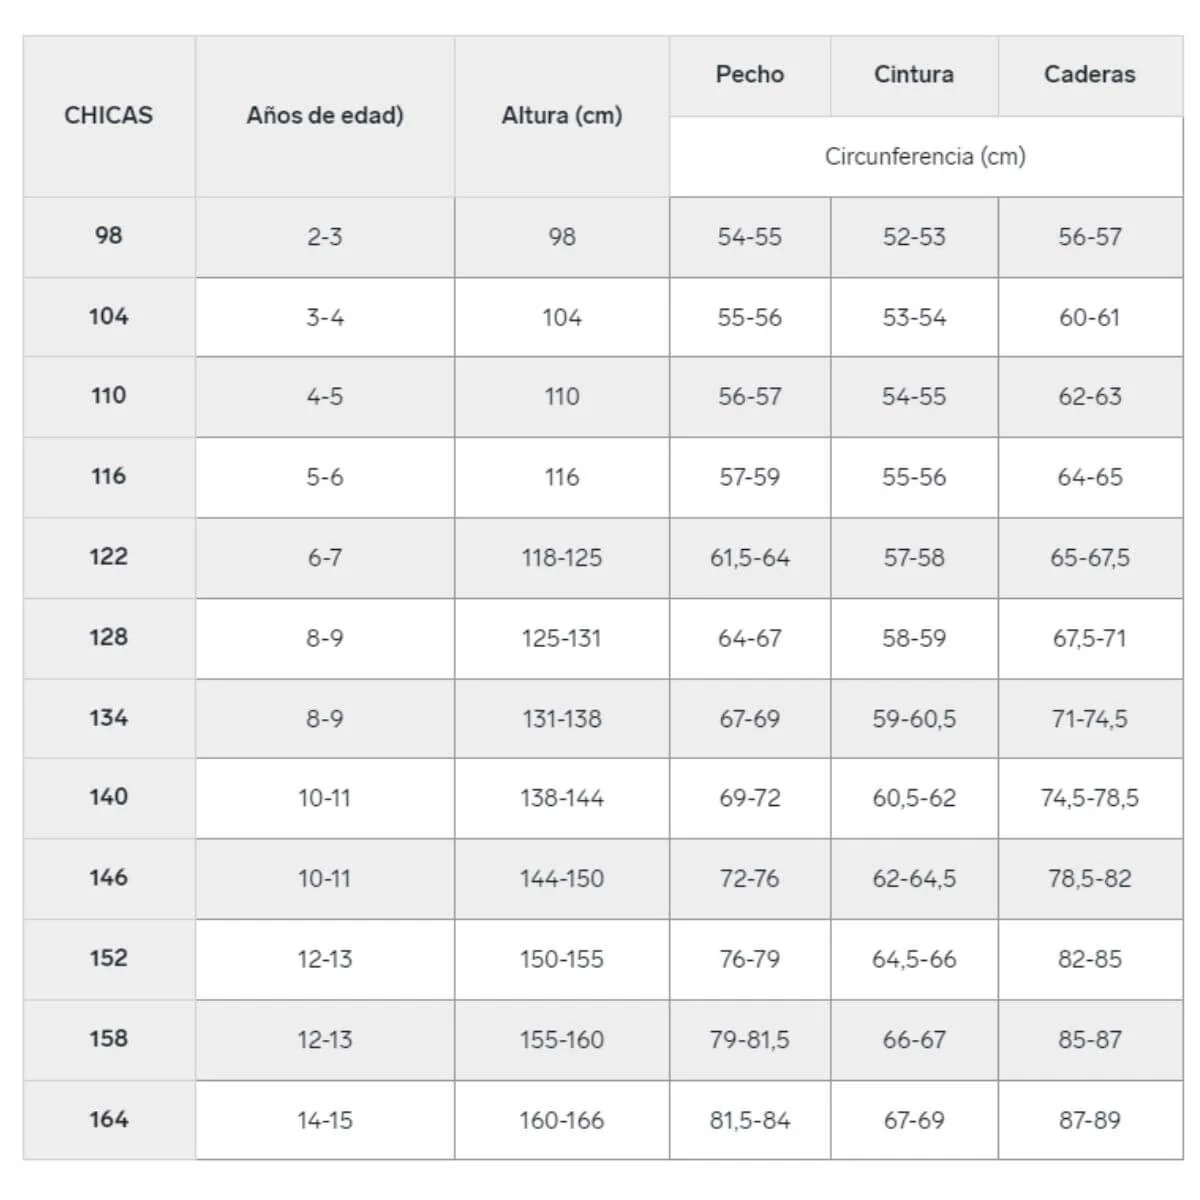Click the 60,5-62 waist measurement cell
Viewport: 1200px width, 1200px height.
coord(914,798)
